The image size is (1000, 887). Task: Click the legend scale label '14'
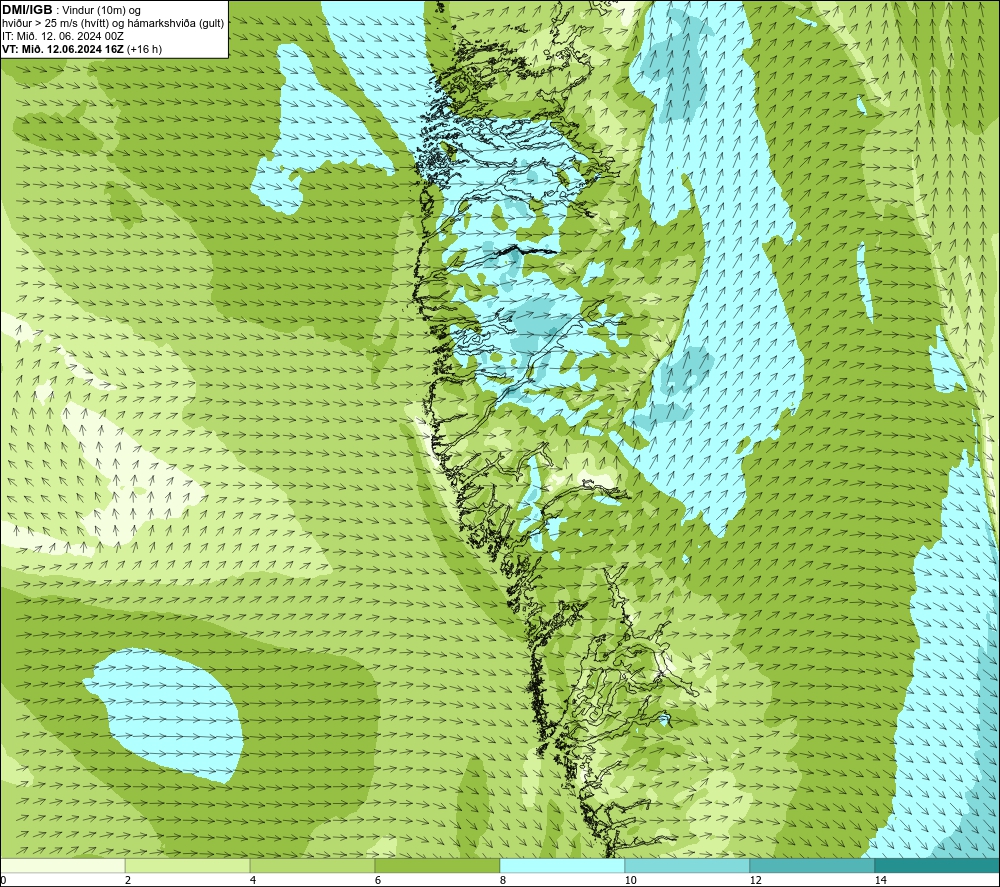coord(880,881)
